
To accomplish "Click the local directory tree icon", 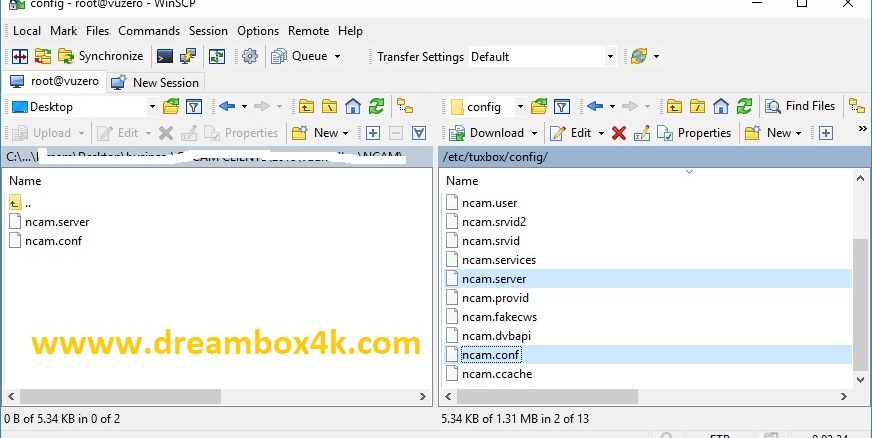I will pyautogui.click(x=405, y=106).
